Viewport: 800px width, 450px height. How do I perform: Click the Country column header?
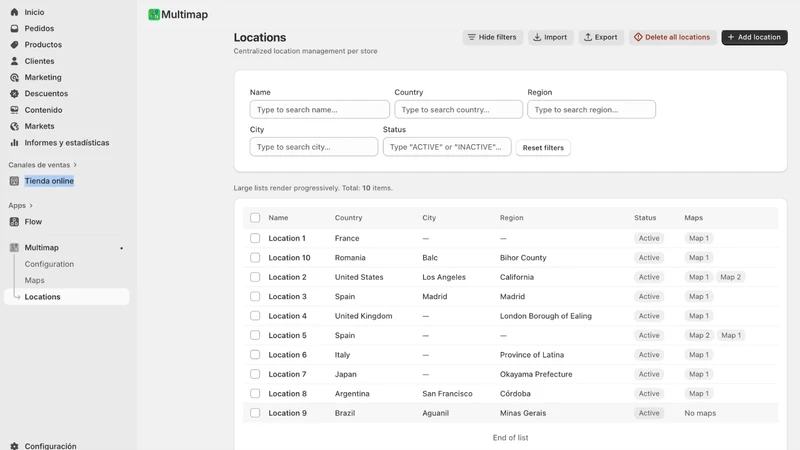348,217
